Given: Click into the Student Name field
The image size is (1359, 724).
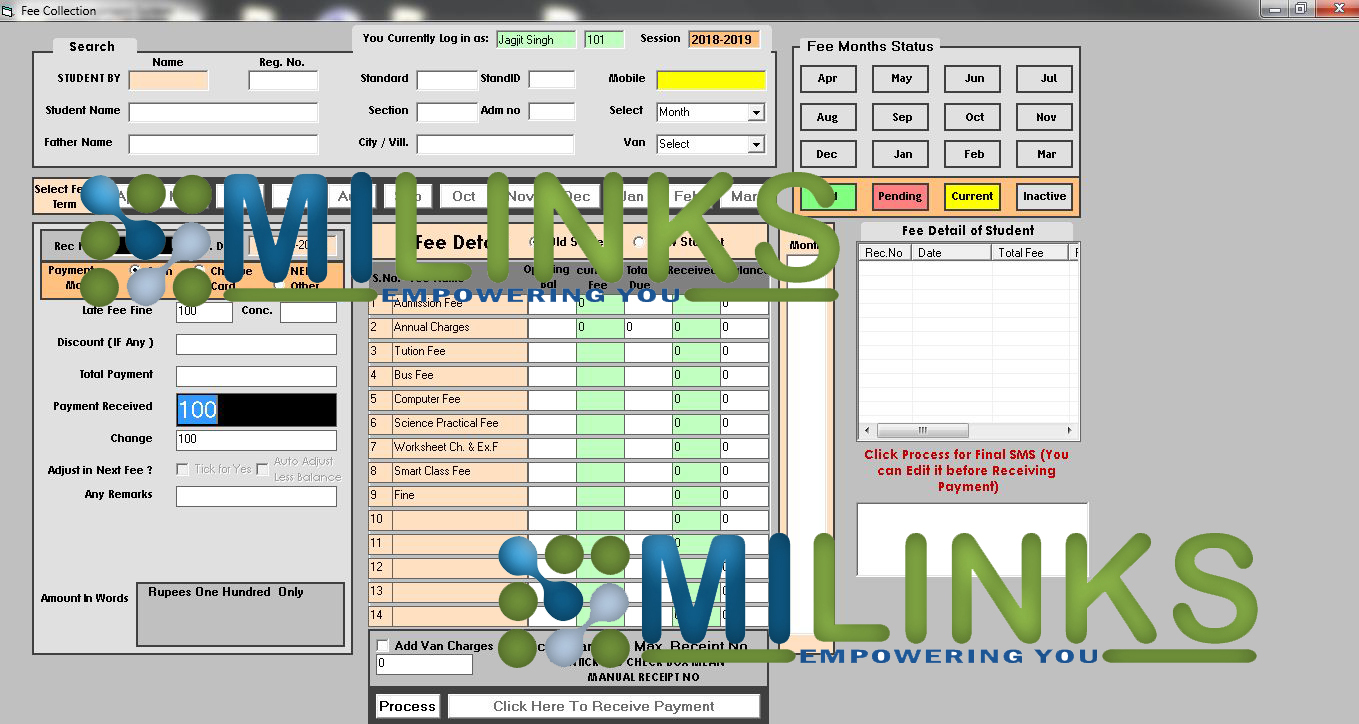Looking at the screenshot, I should click(223, 112).
